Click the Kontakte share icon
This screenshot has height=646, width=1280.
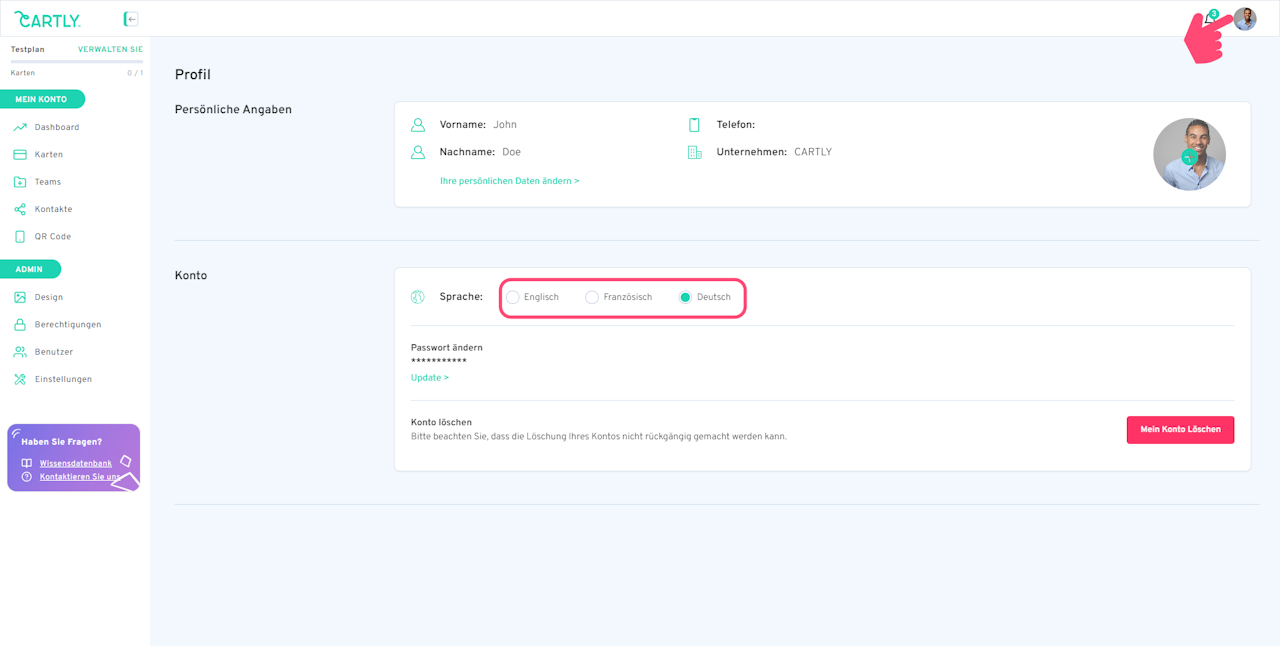click(x=20, y=209)
